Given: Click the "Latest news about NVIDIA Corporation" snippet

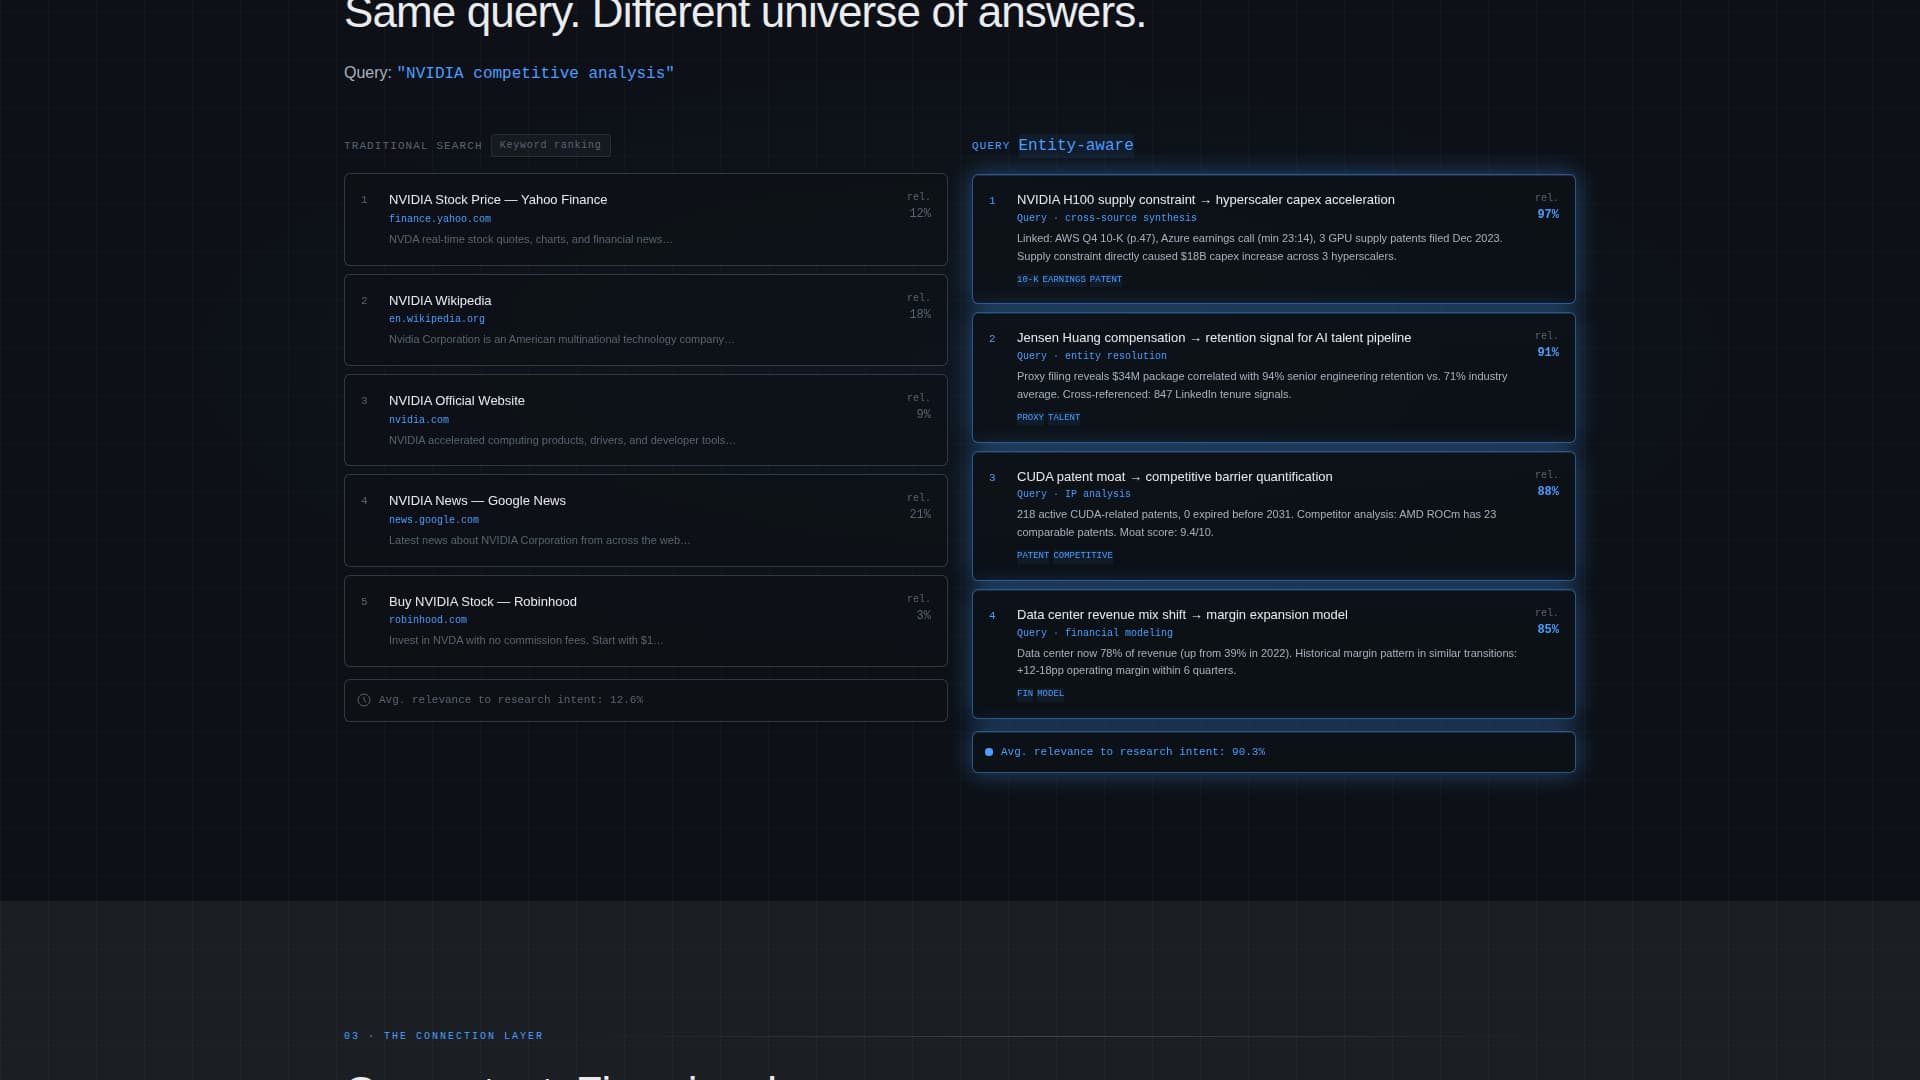Looking at the screenshot, I should pyautogui.click(x=540, y=541).
